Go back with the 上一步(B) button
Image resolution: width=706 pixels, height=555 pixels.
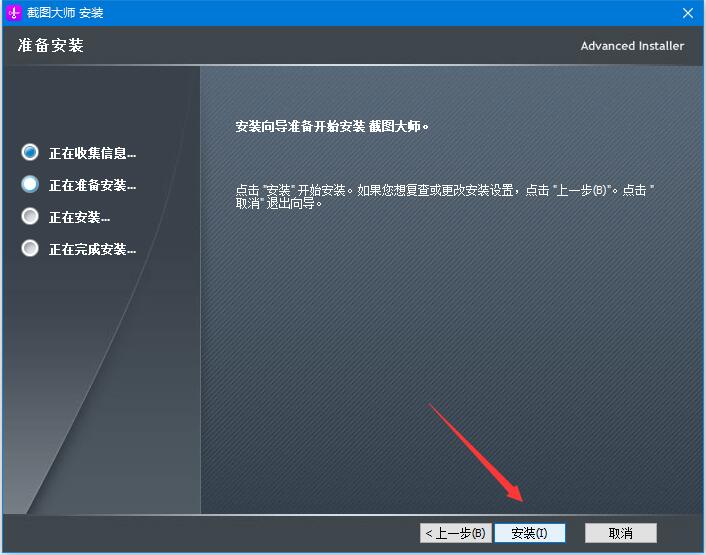click(456, 533)
